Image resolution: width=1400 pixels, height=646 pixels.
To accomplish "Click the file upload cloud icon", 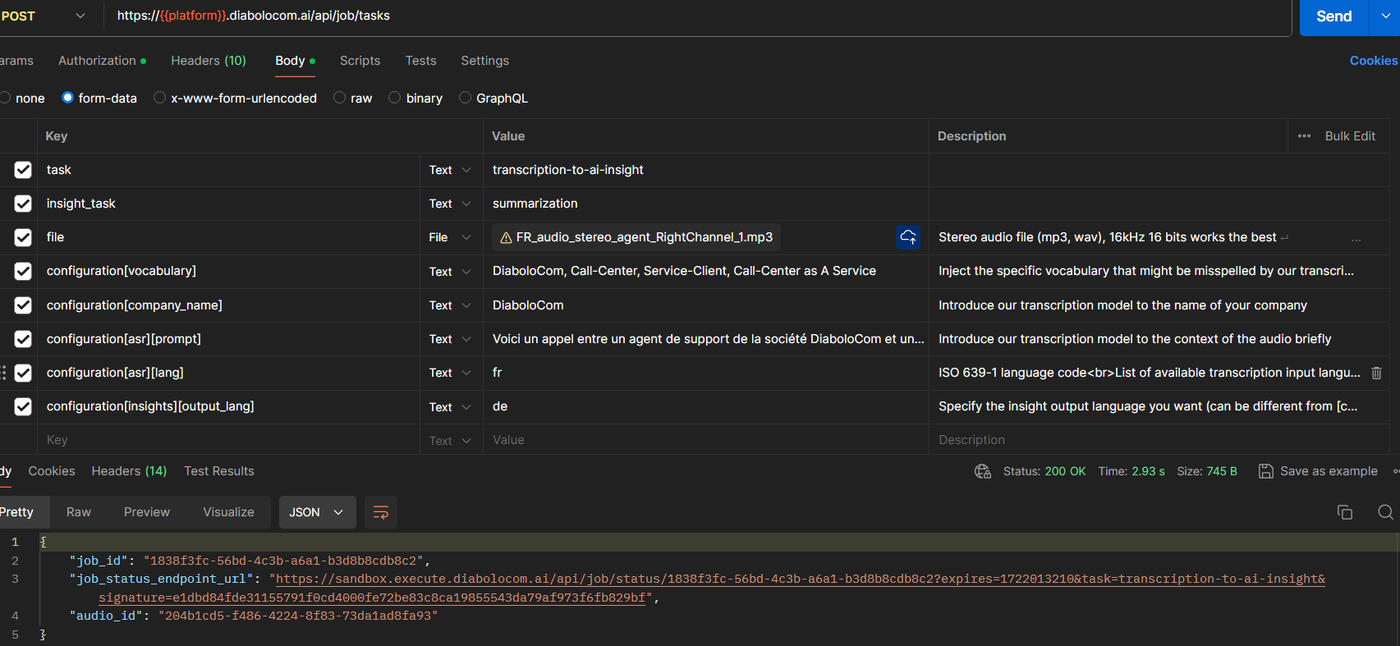I will (x=908, y=237).
